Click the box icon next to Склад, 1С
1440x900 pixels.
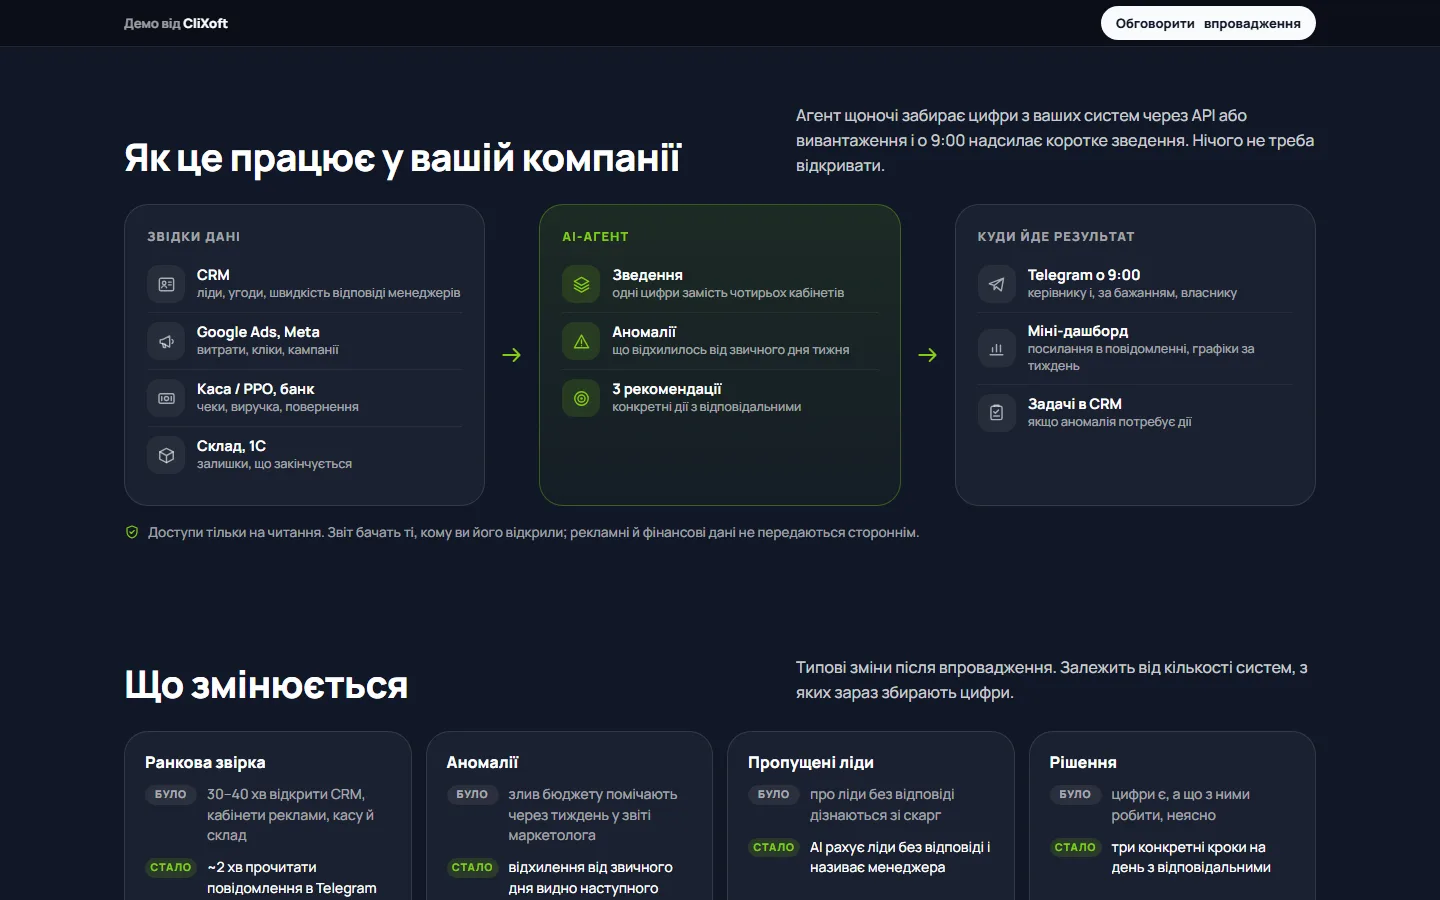coord(166,455)
